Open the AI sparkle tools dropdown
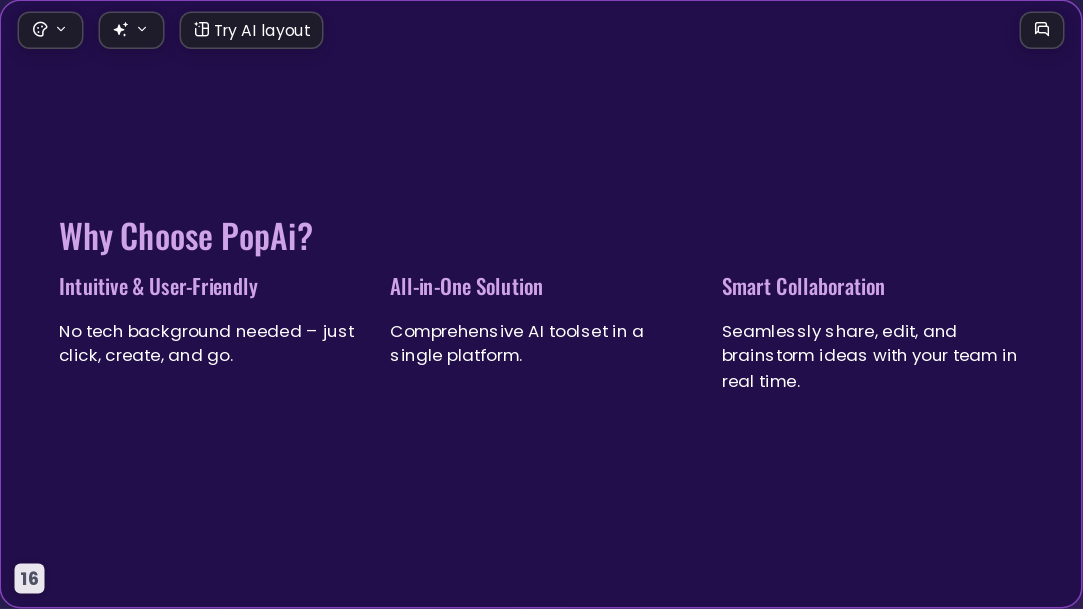This screenshot has width=1083, height=611. coord(131,30)
